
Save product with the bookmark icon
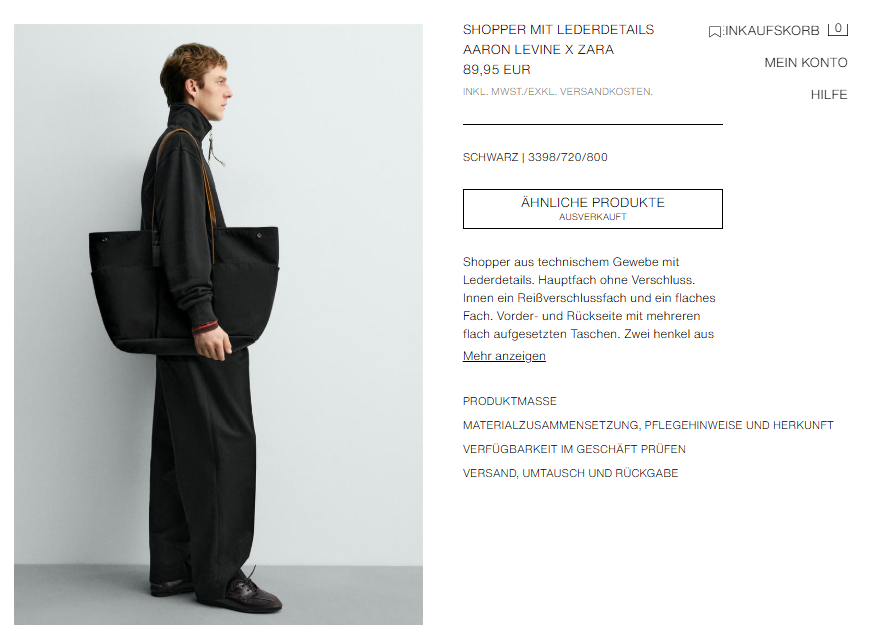point(714,32)
